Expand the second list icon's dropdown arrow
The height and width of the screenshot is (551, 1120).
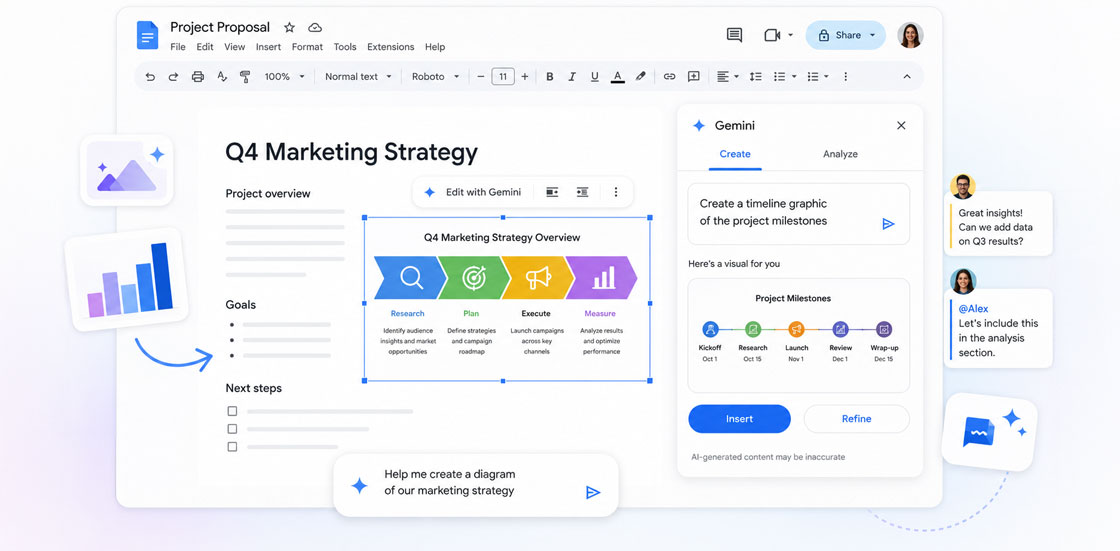click(826, 76)
